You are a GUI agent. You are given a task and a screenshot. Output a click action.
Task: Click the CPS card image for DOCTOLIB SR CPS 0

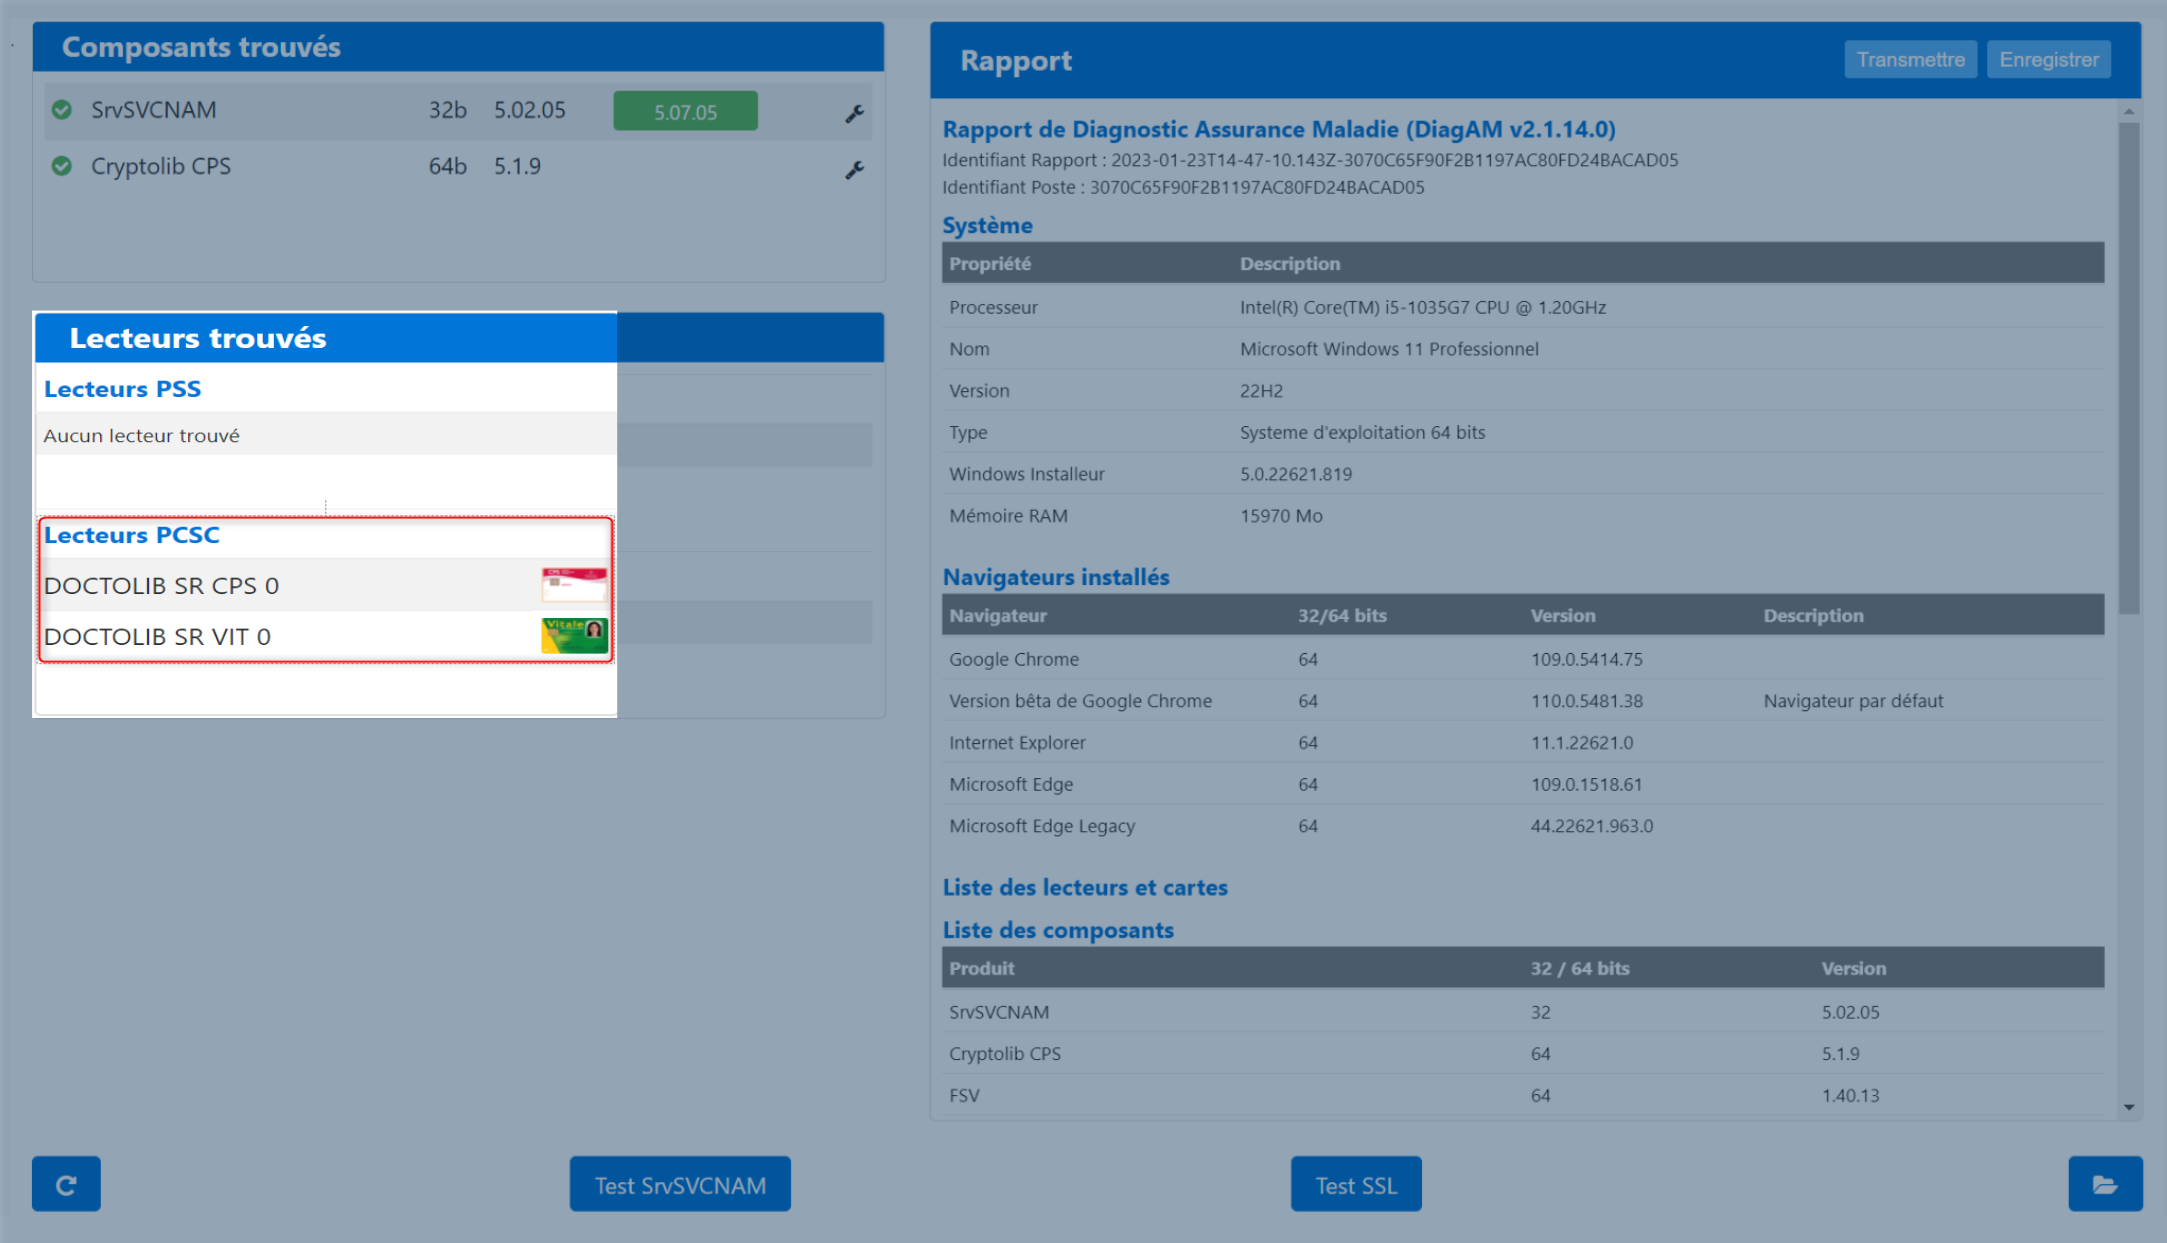574,584
